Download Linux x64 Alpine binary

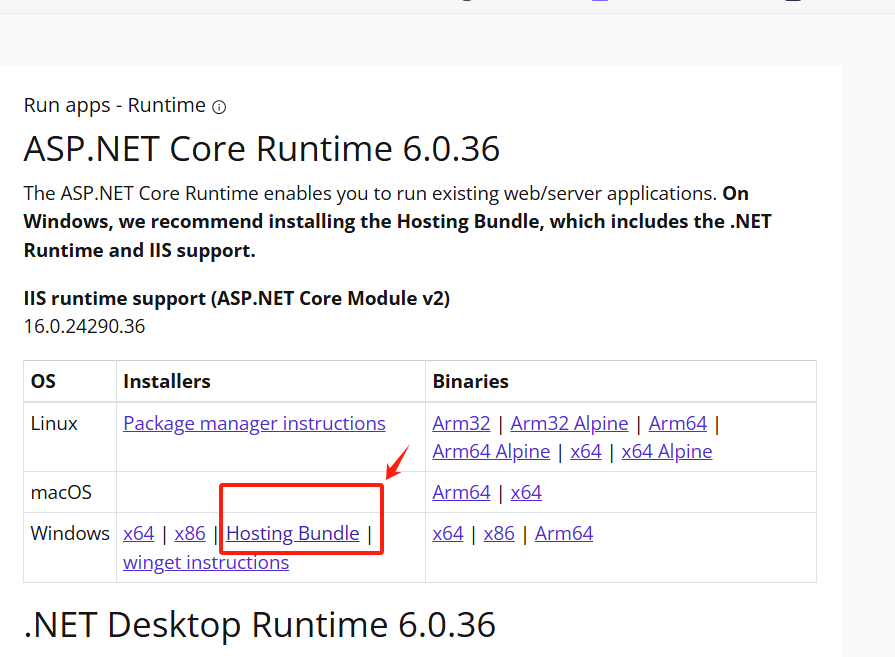(x=667, y=452)
